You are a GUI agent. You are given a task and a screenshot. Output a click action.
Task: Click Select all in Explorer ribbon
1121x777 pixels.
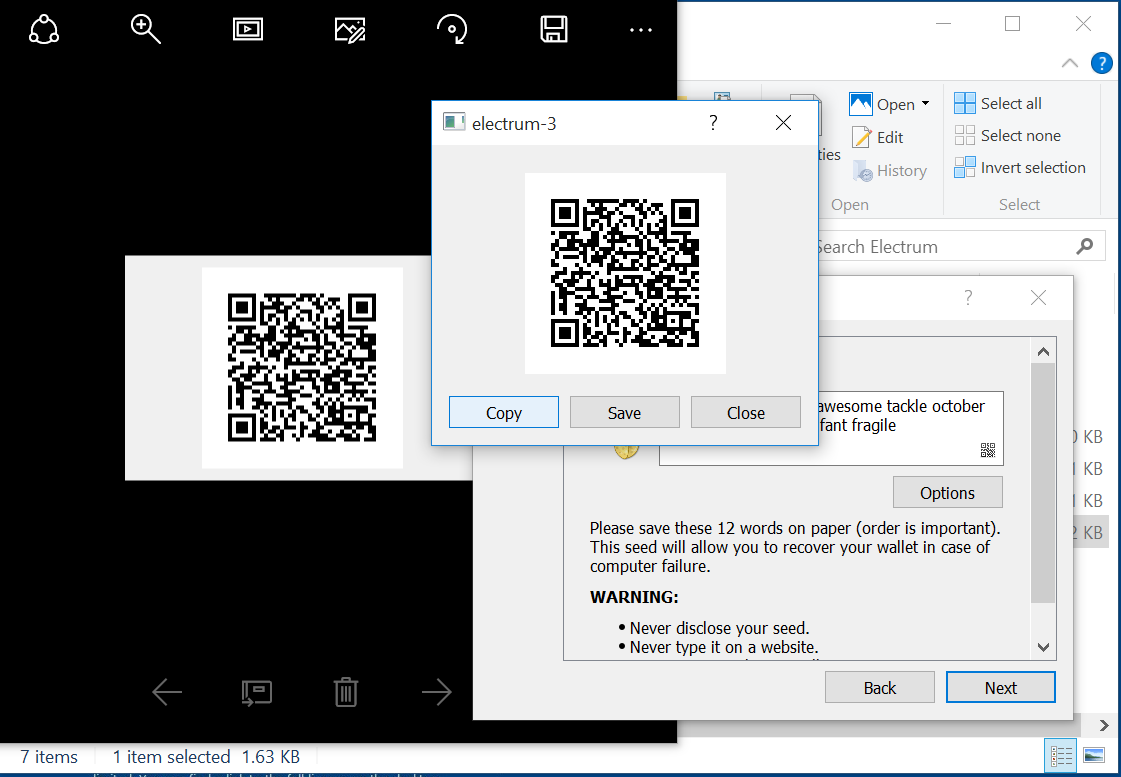(x=998, y=104)
